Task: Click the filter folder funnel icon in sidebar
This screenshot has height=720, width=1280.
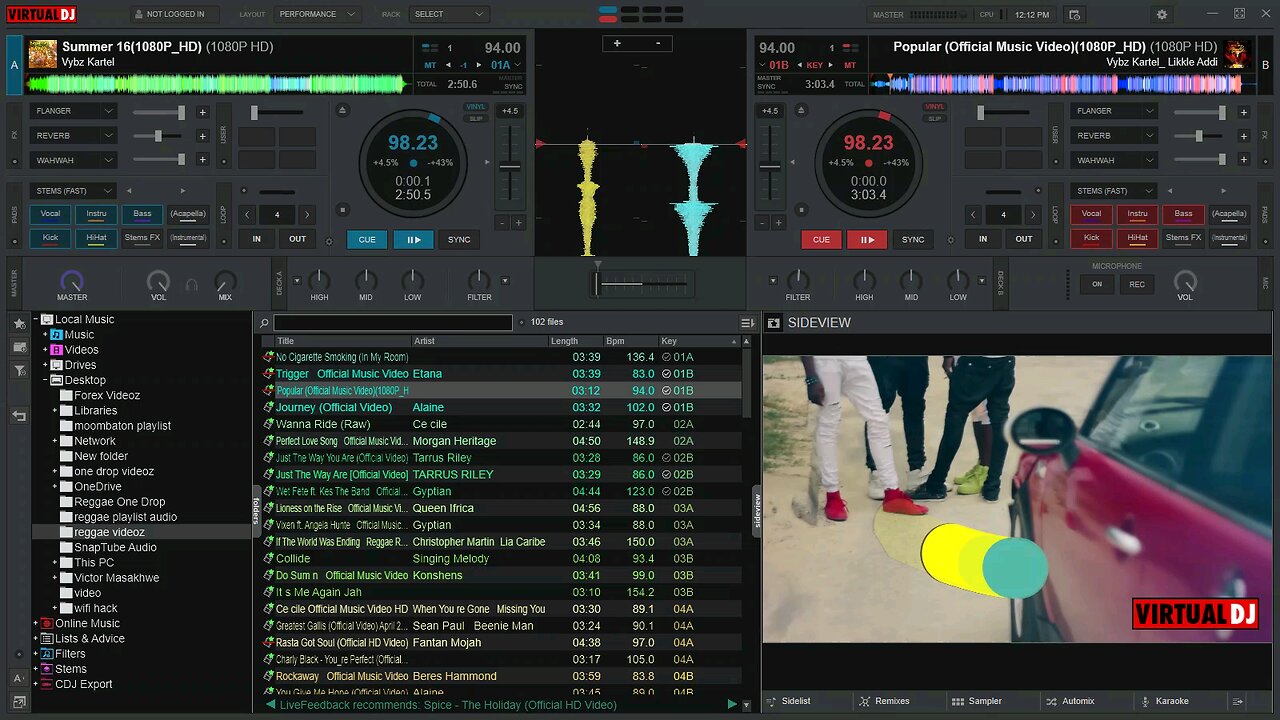Action: 19,371
